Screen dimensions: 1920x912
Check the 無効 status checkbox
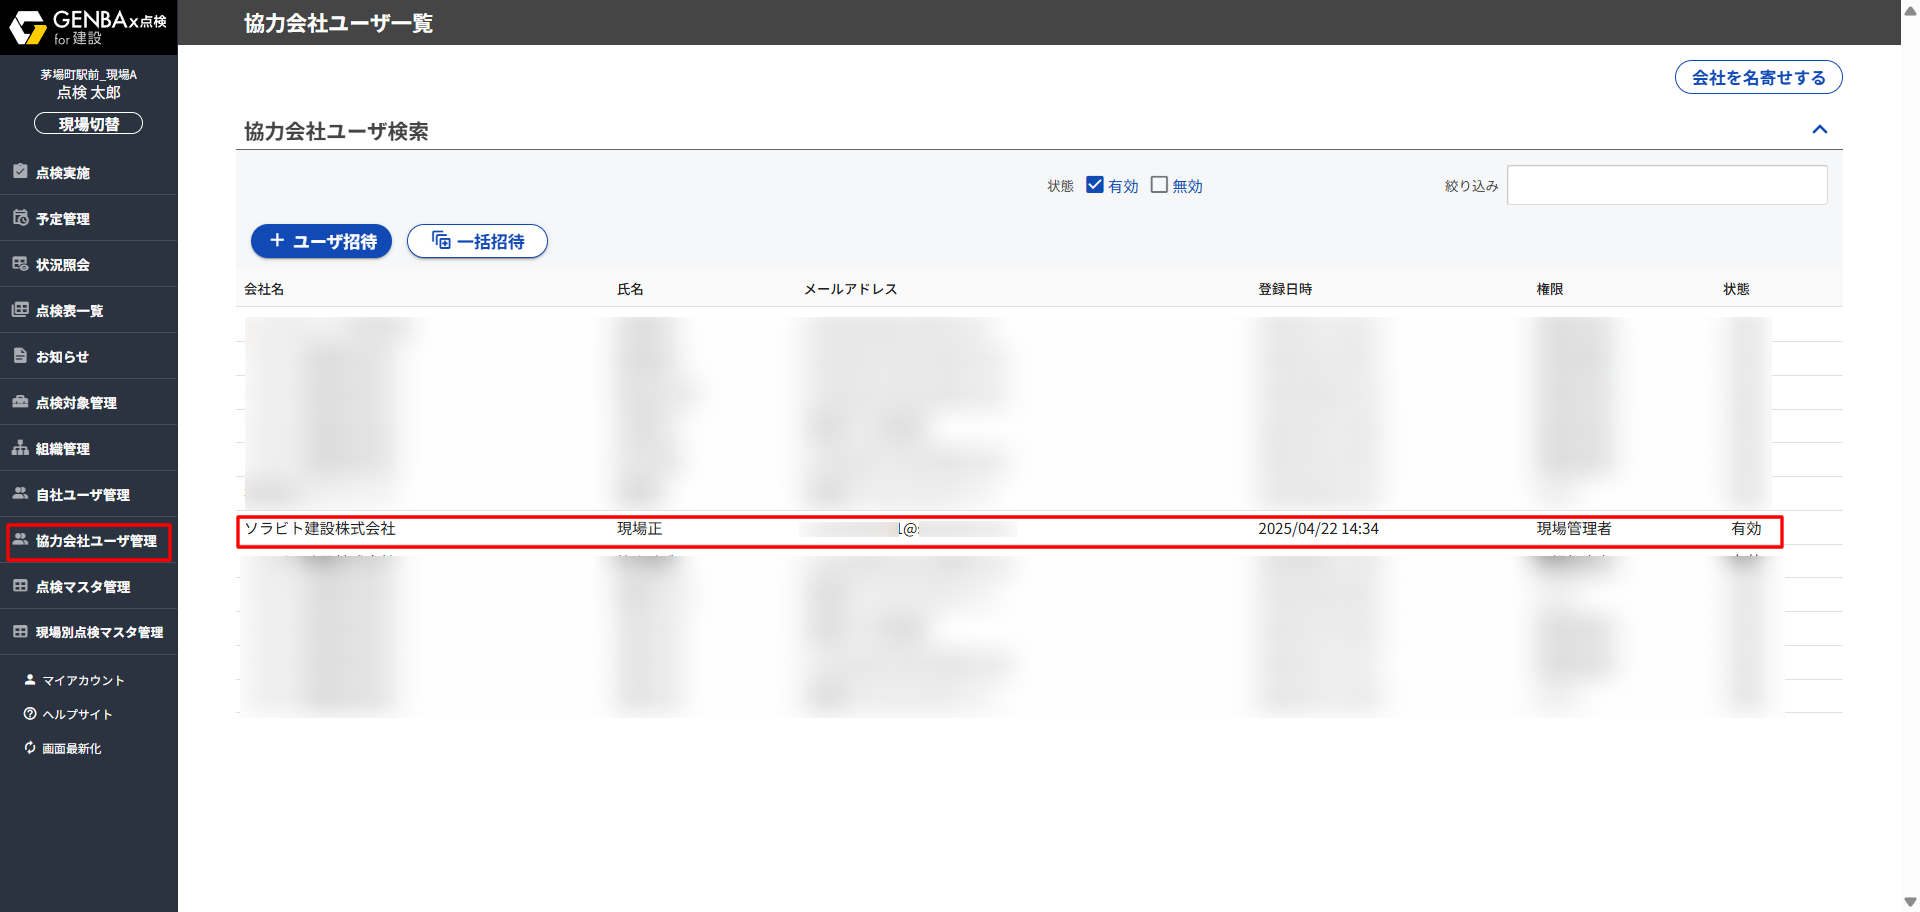(x=1159, y=185)
